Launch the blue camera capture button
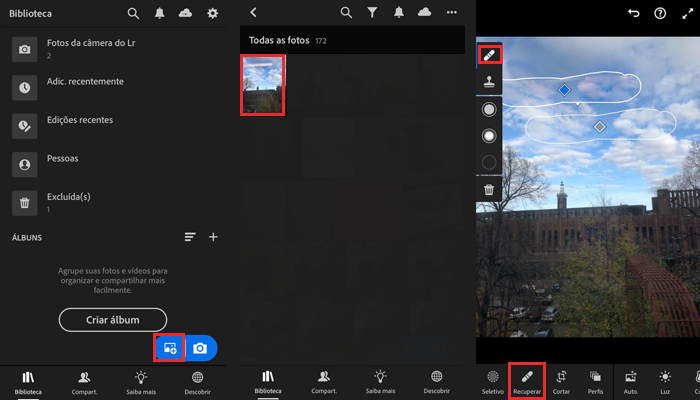The width and height of the screenshot is (700, 400). coord(201,348)
